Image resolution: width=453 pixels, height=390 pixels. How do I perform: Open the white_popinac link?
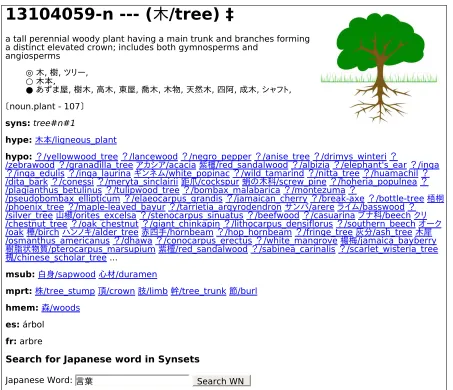click(x=182, y=173)
